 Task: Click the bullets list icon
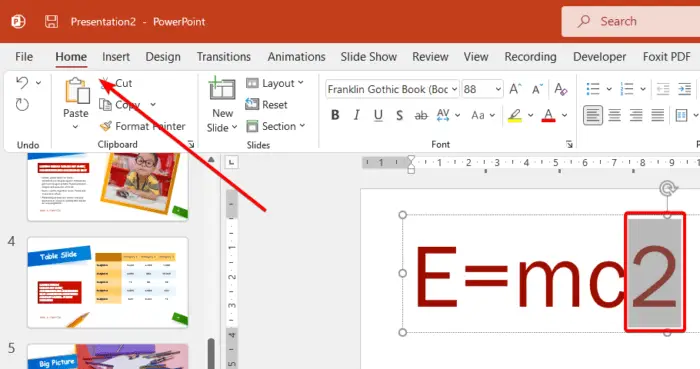coord(593,89)
